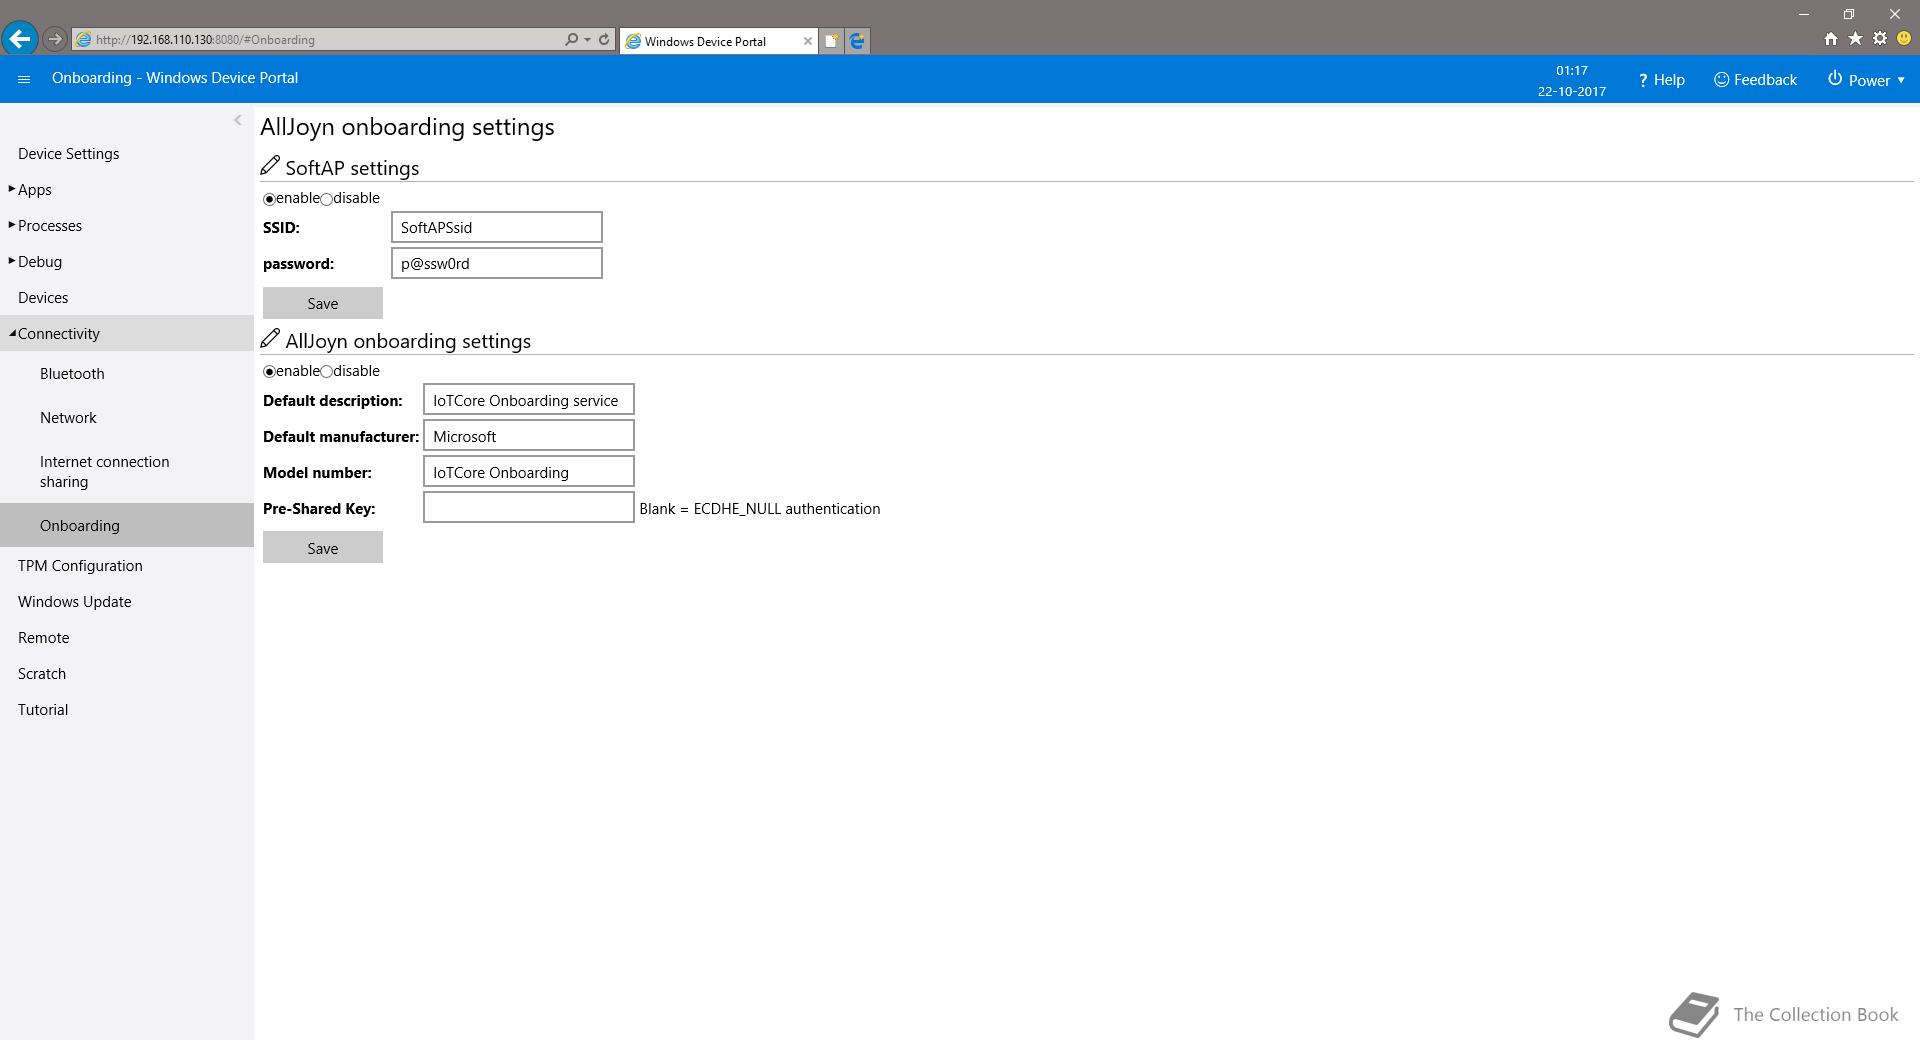
Task: Refresh the page with the reload icon
Action: (604, 40)
